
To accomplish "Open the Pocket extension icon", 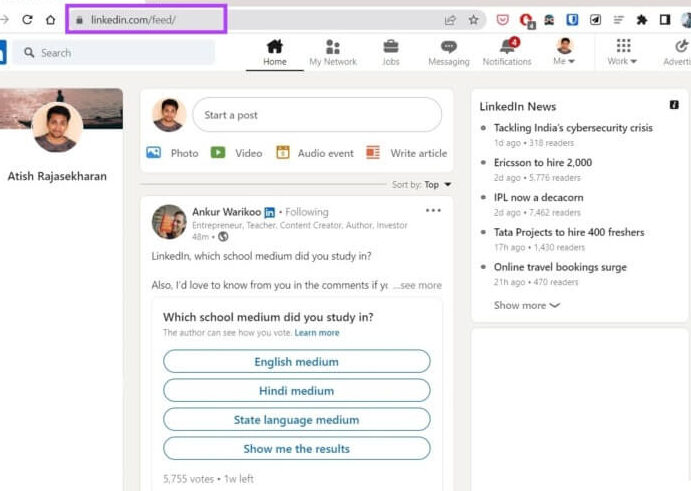I will (x=502, y=20).
